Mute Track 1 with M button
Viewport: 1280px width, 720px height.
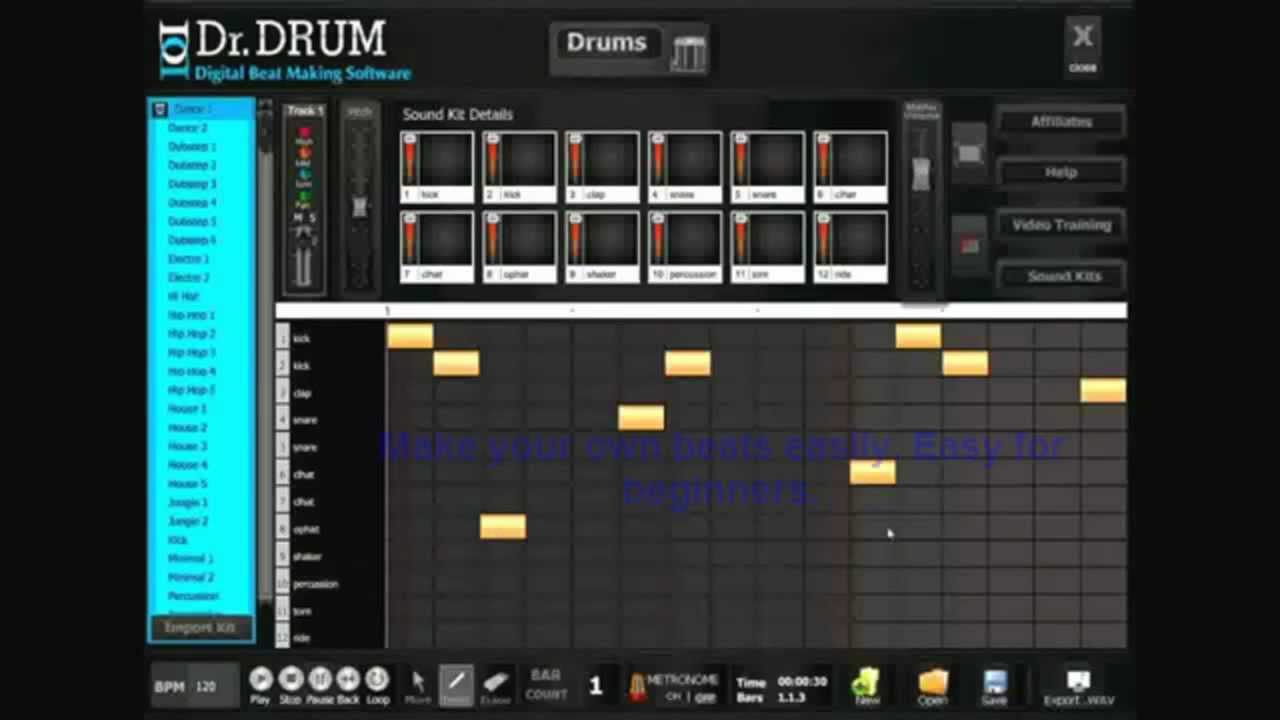(x=298, y=218)
